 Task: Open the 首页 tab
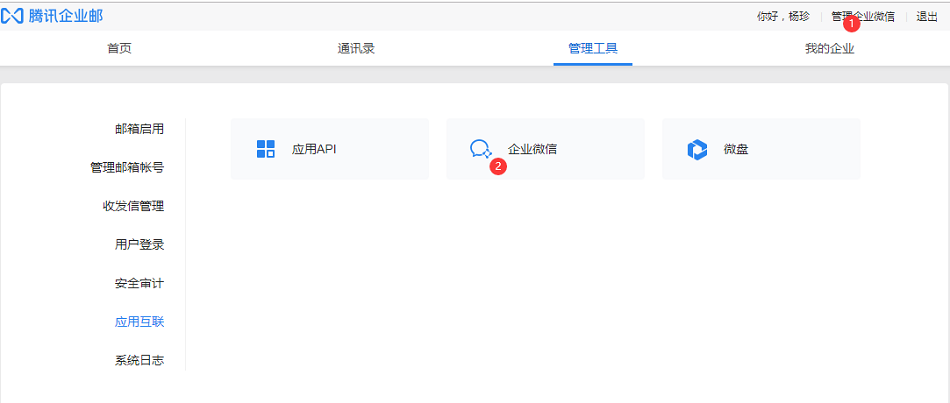119,49
